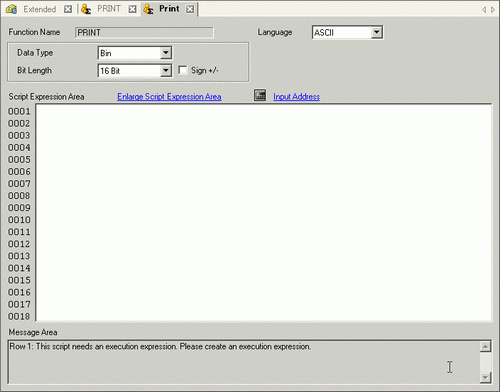Expand the Language ASCII dropdown
This screenshot has height=392, width=500.
pos(376,32)
